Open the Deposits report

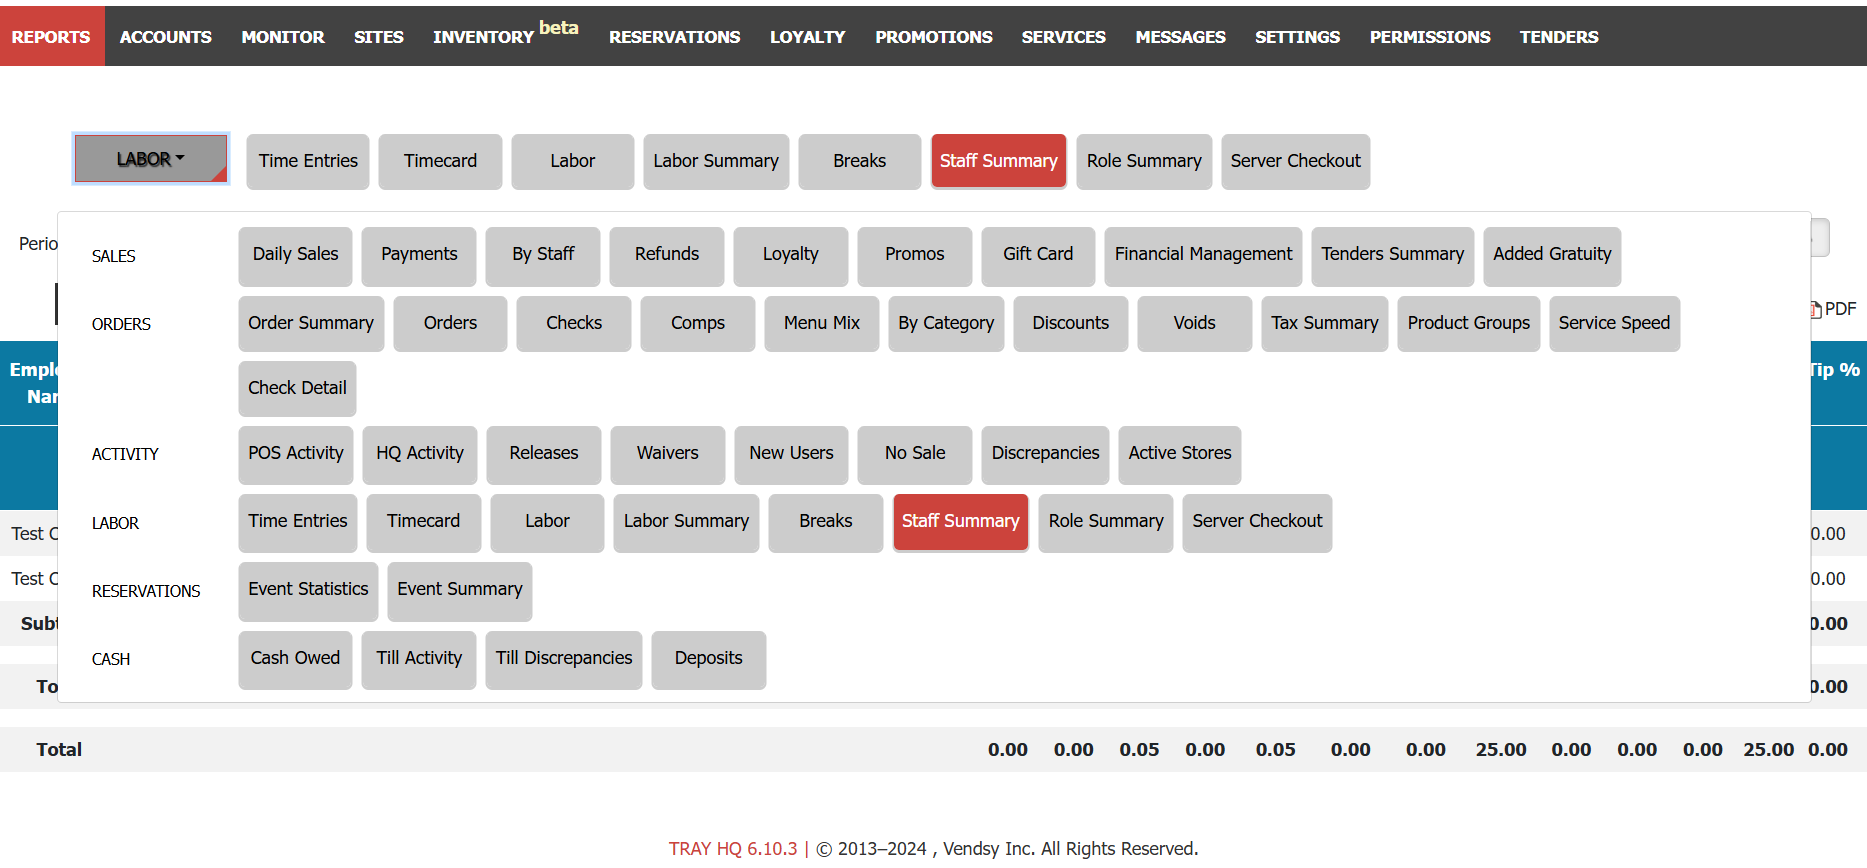[x=708, y=659]
